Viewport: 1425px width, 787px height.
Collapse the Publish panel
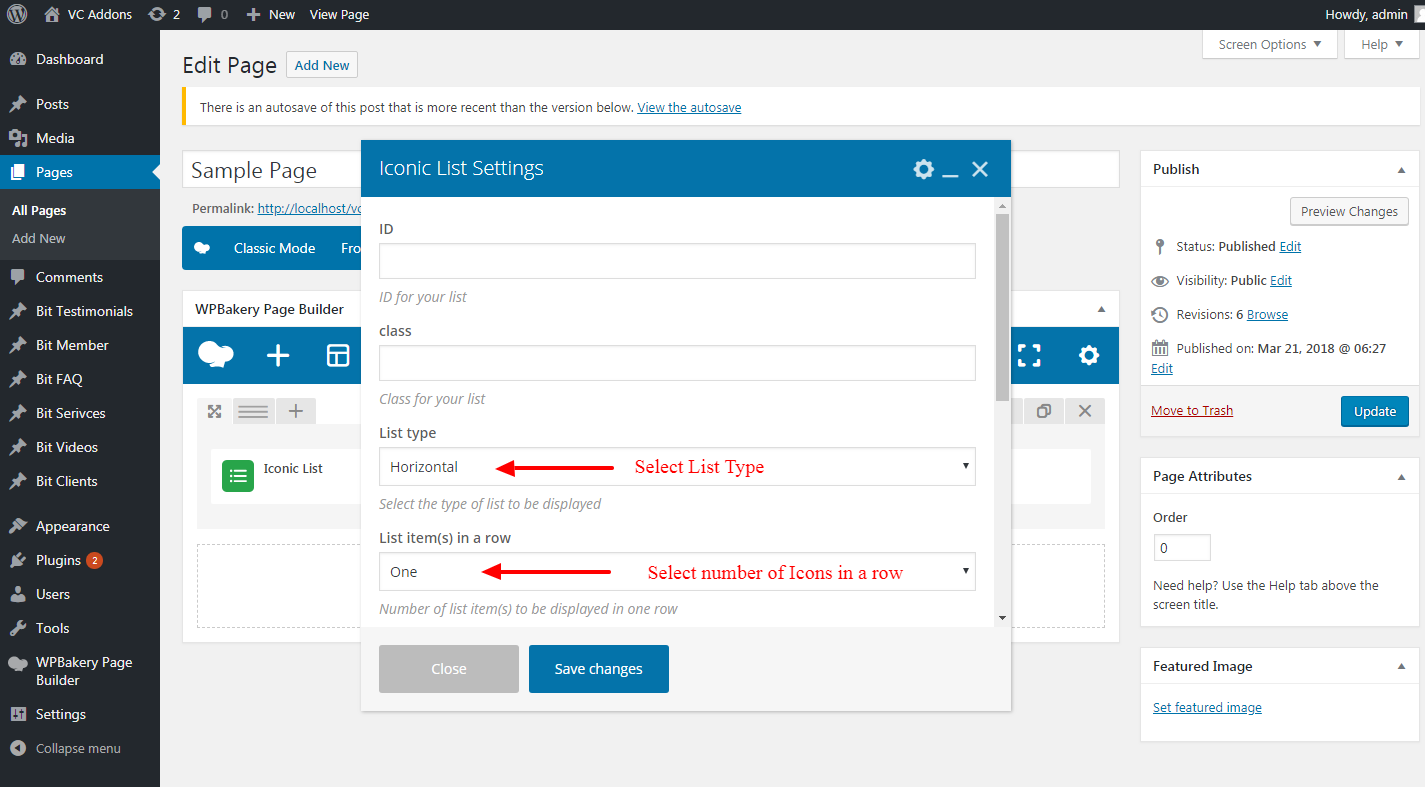point(1401,170)
